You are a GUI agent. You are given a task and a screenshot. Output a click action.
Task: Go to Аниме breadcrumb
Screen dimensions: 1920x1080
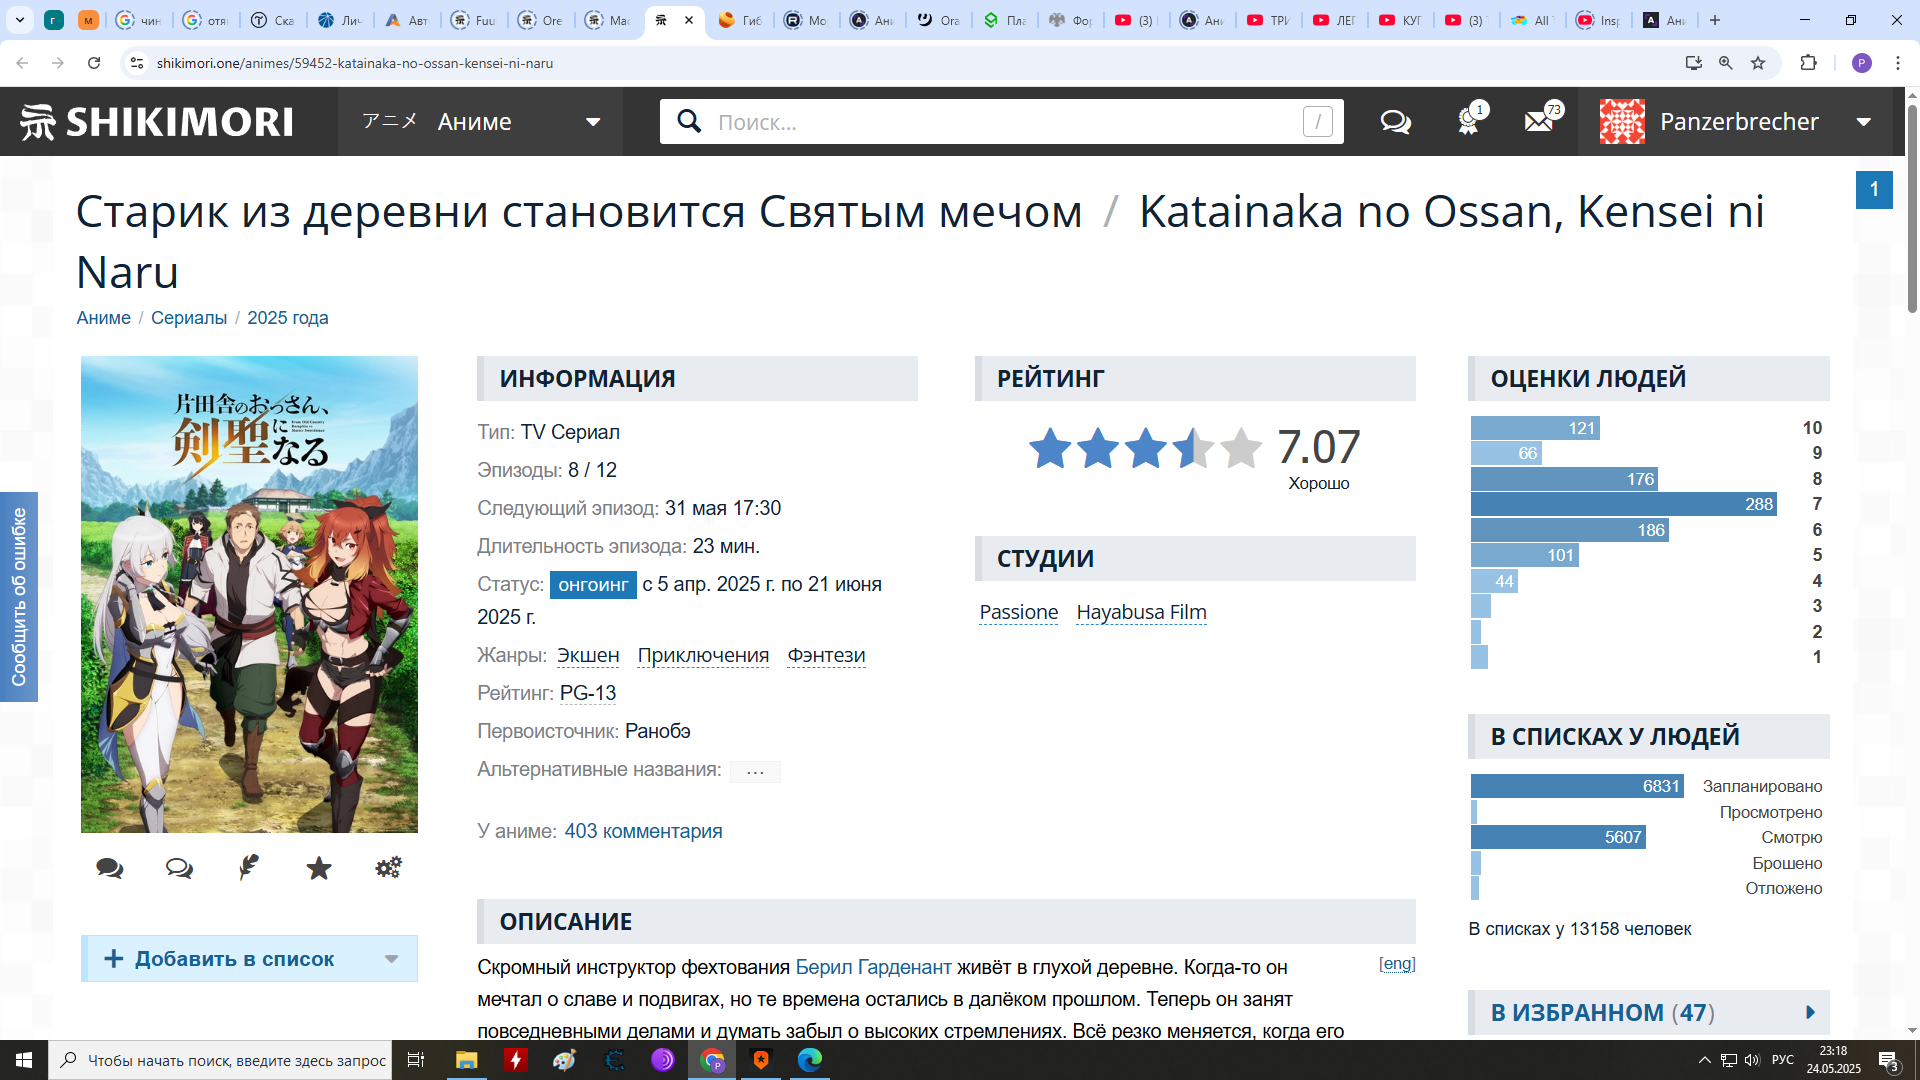pos(104,318)
